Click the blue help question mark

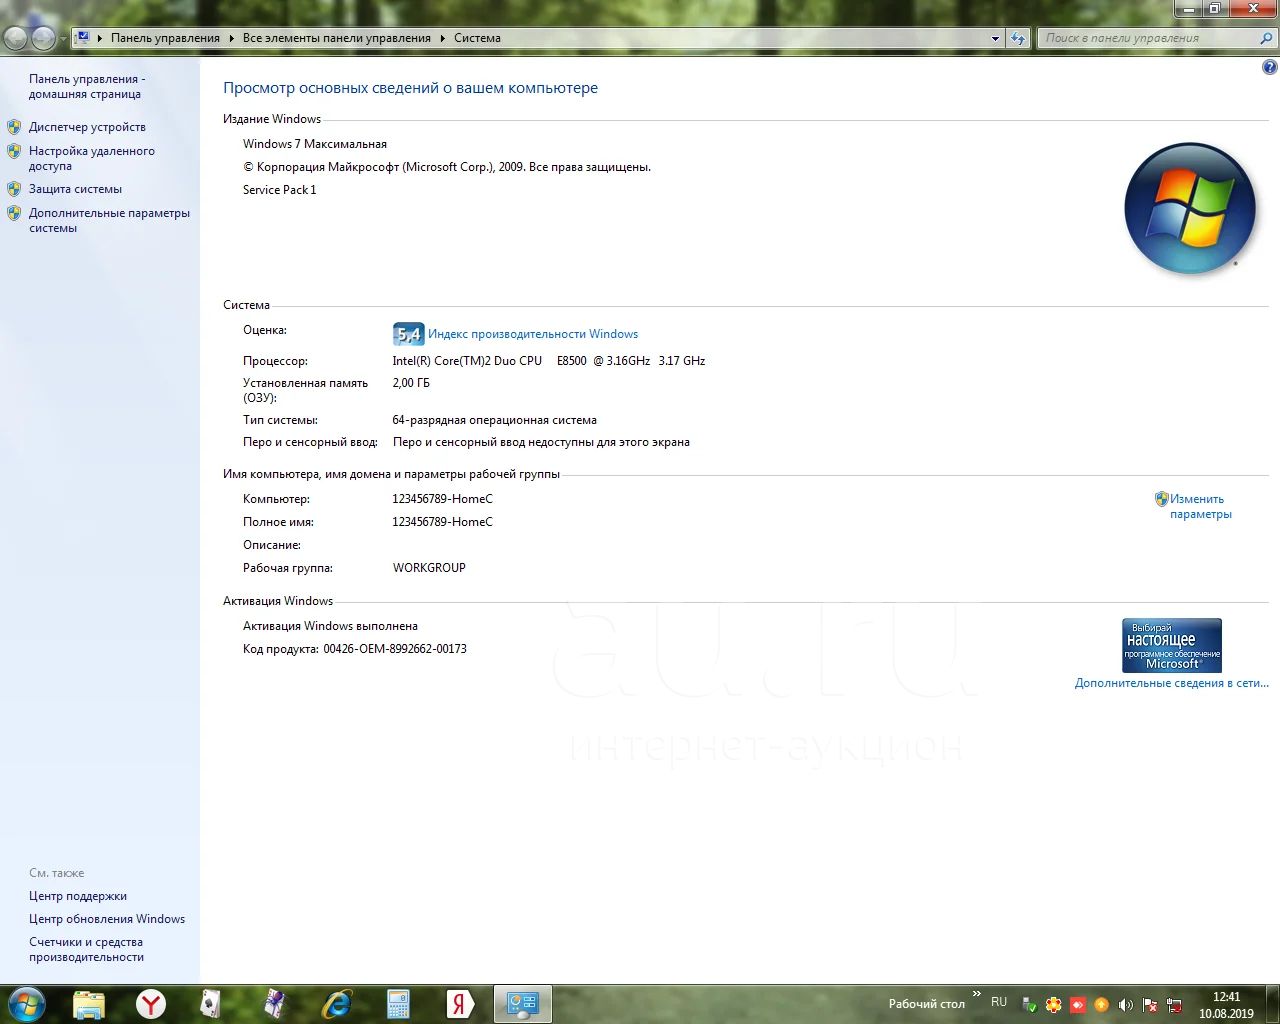[1270, 68]
